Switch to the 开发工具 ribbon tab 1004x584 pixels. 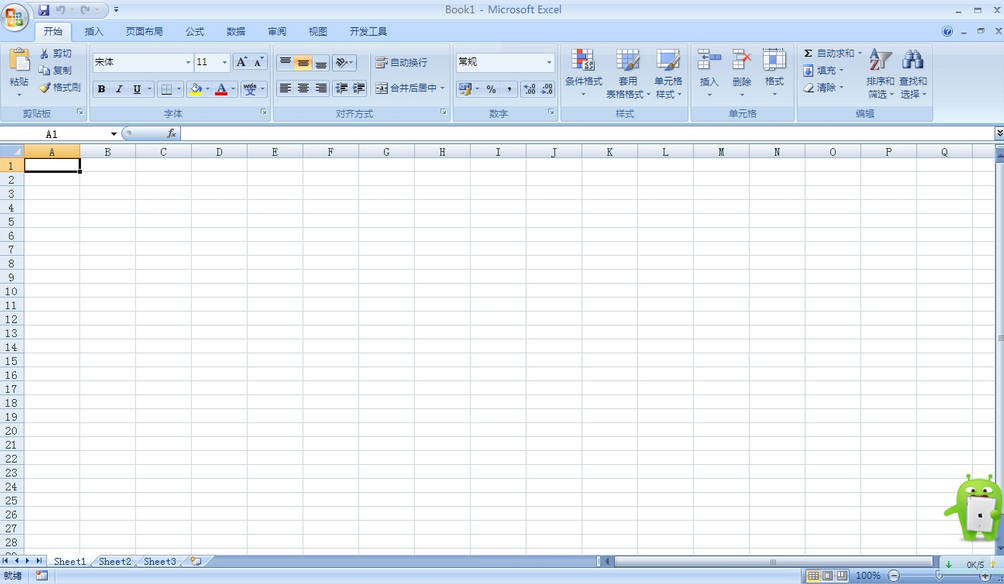[368, 31]
